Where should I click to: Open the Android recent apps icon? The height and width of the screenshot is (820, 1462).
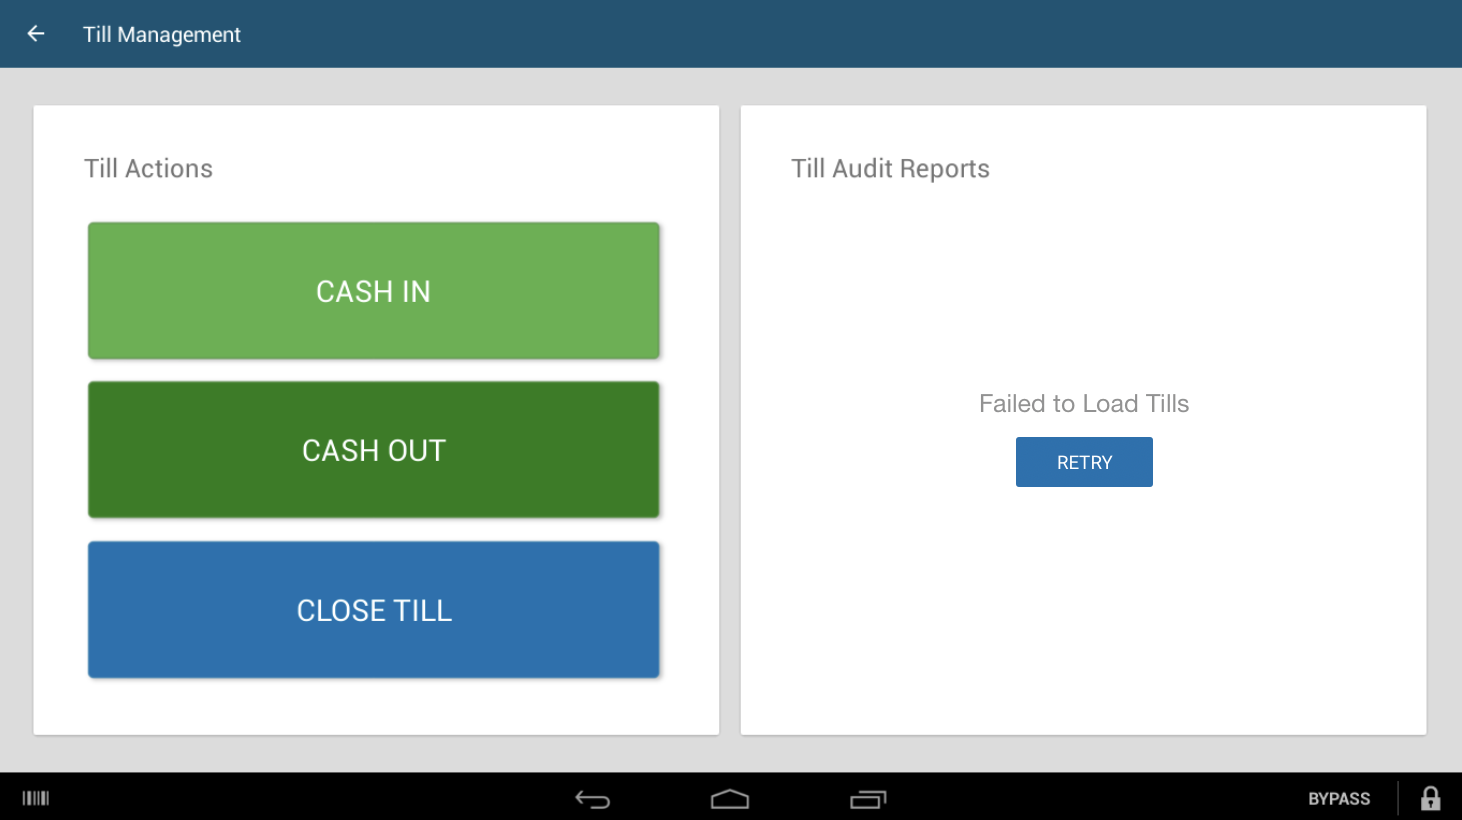[868, 799]
